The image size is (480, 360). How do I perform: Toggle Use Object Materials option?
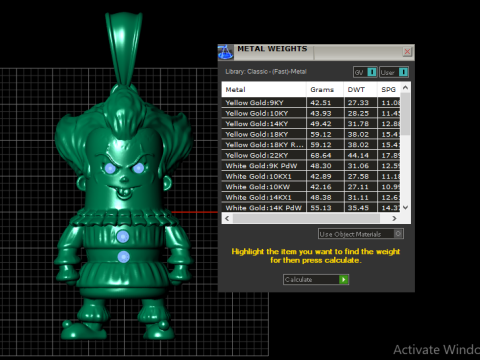[x=361, y=234]
